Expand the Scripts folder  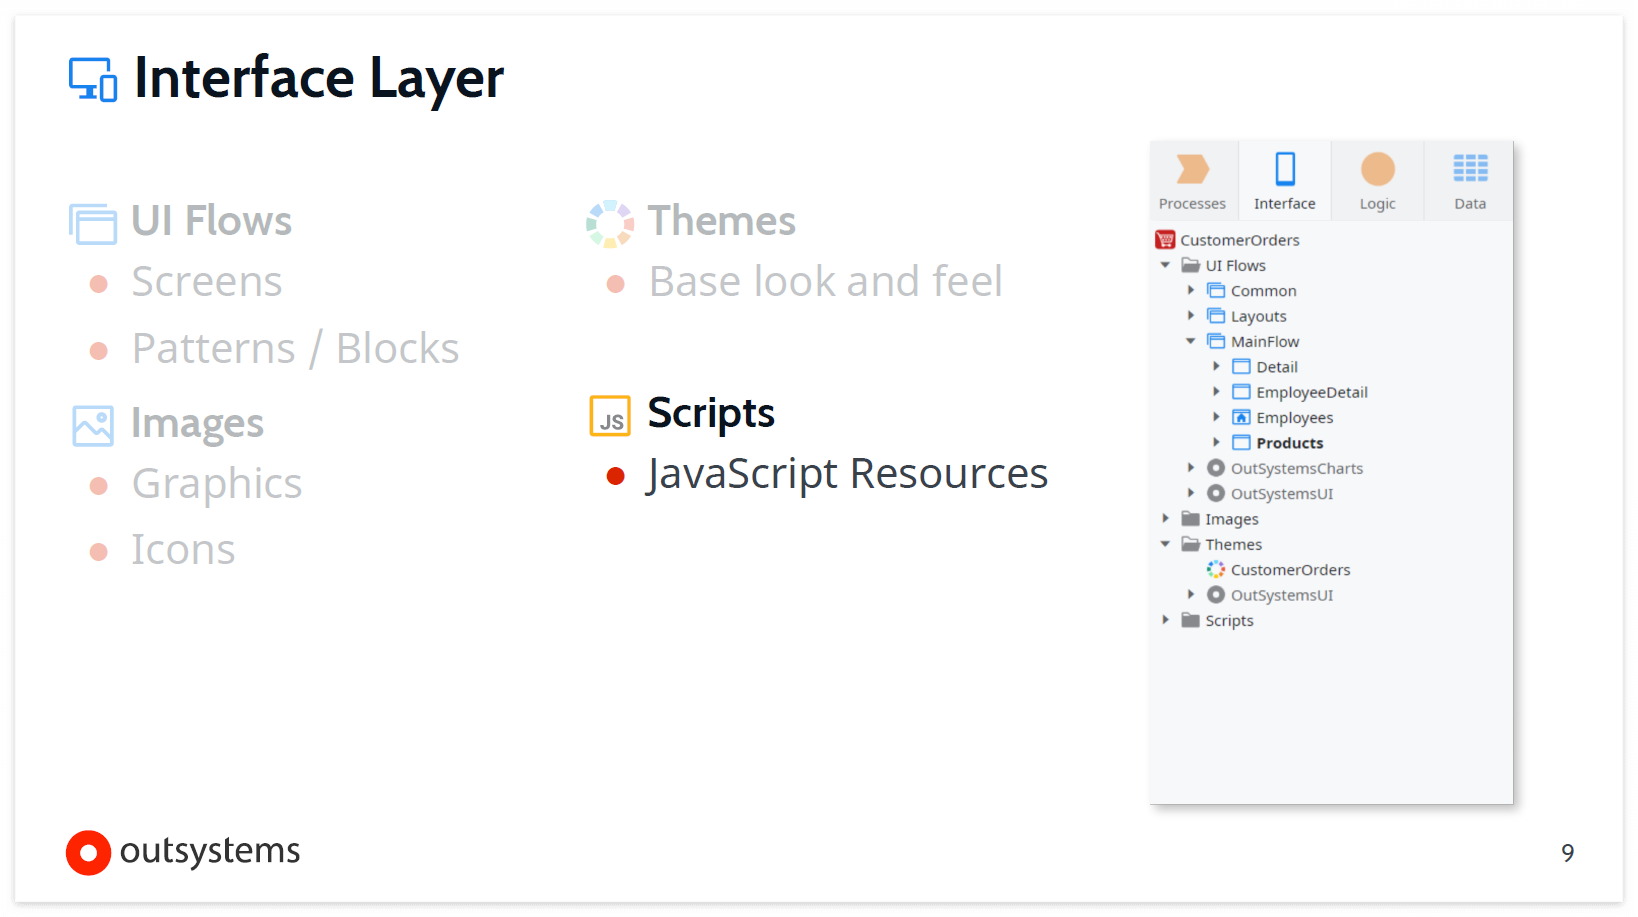pyautogui.click(x=1165, y=620)
